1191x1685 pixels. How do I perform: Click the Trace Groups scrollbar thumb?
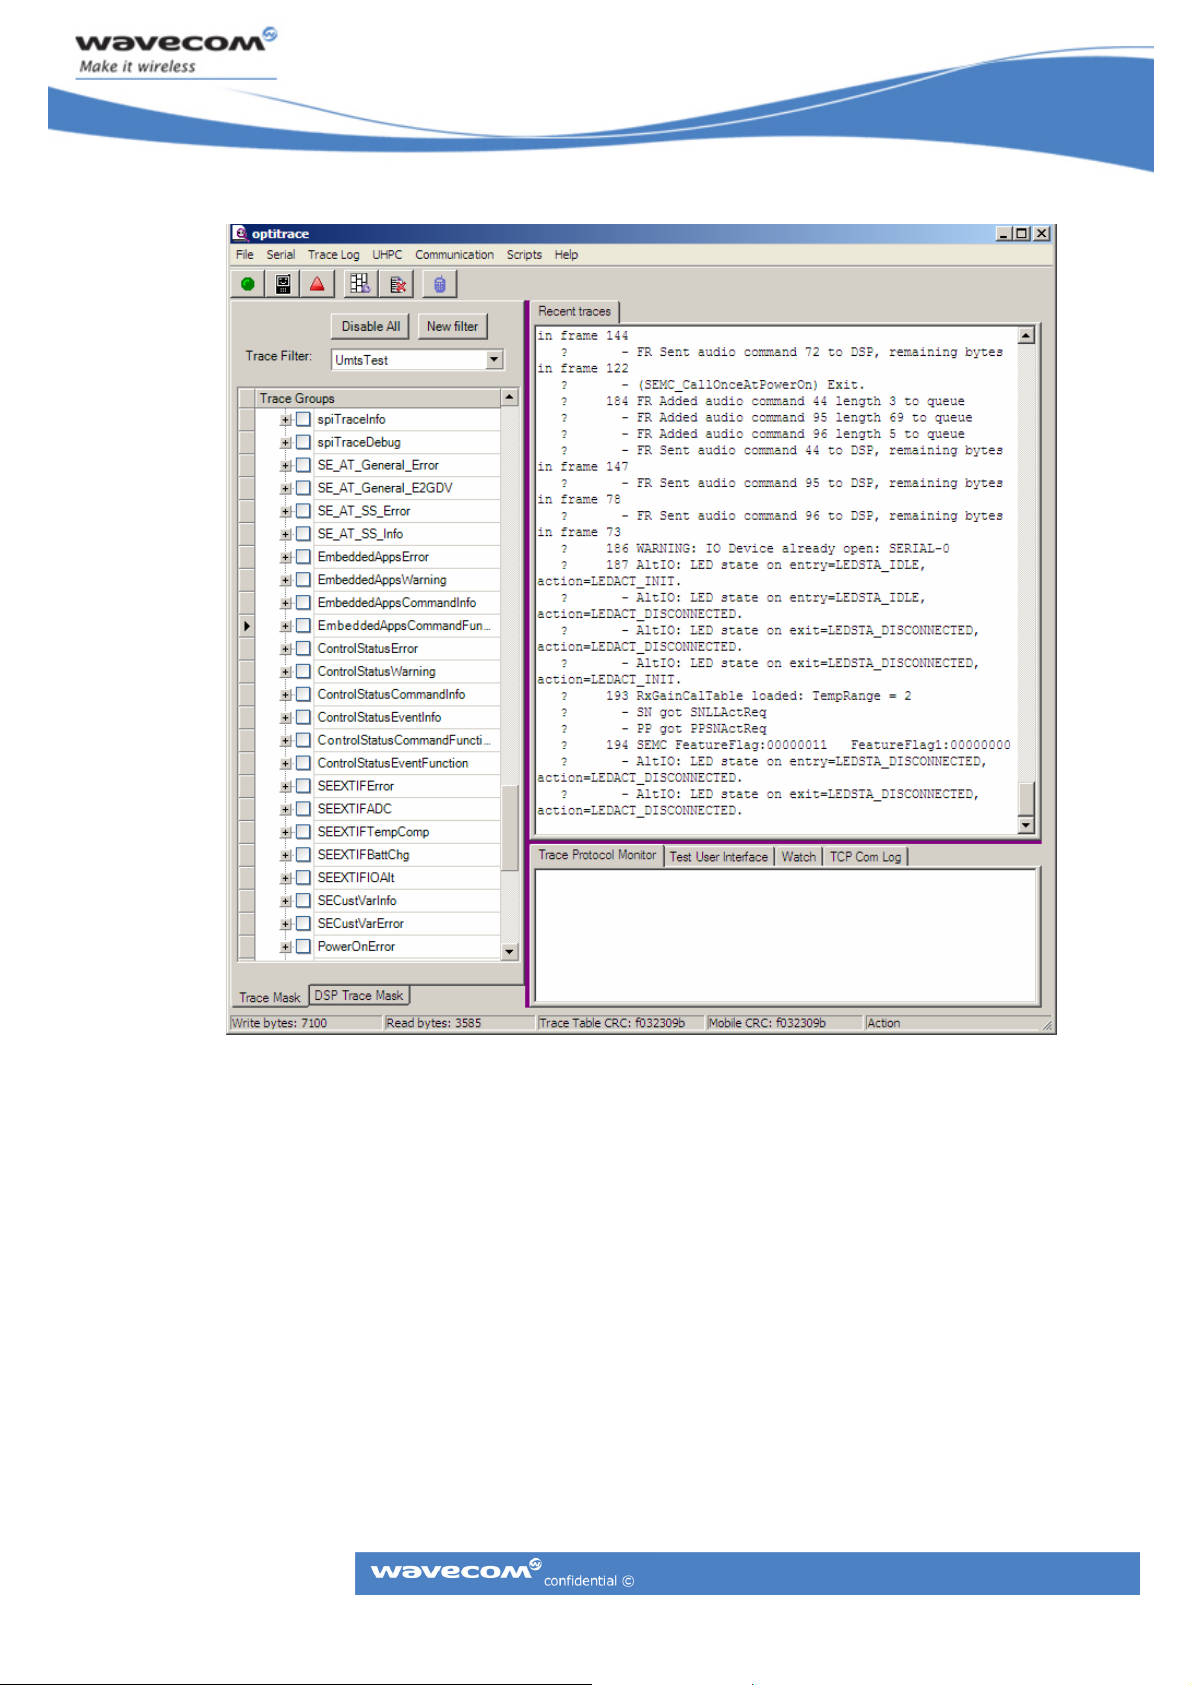510,828
